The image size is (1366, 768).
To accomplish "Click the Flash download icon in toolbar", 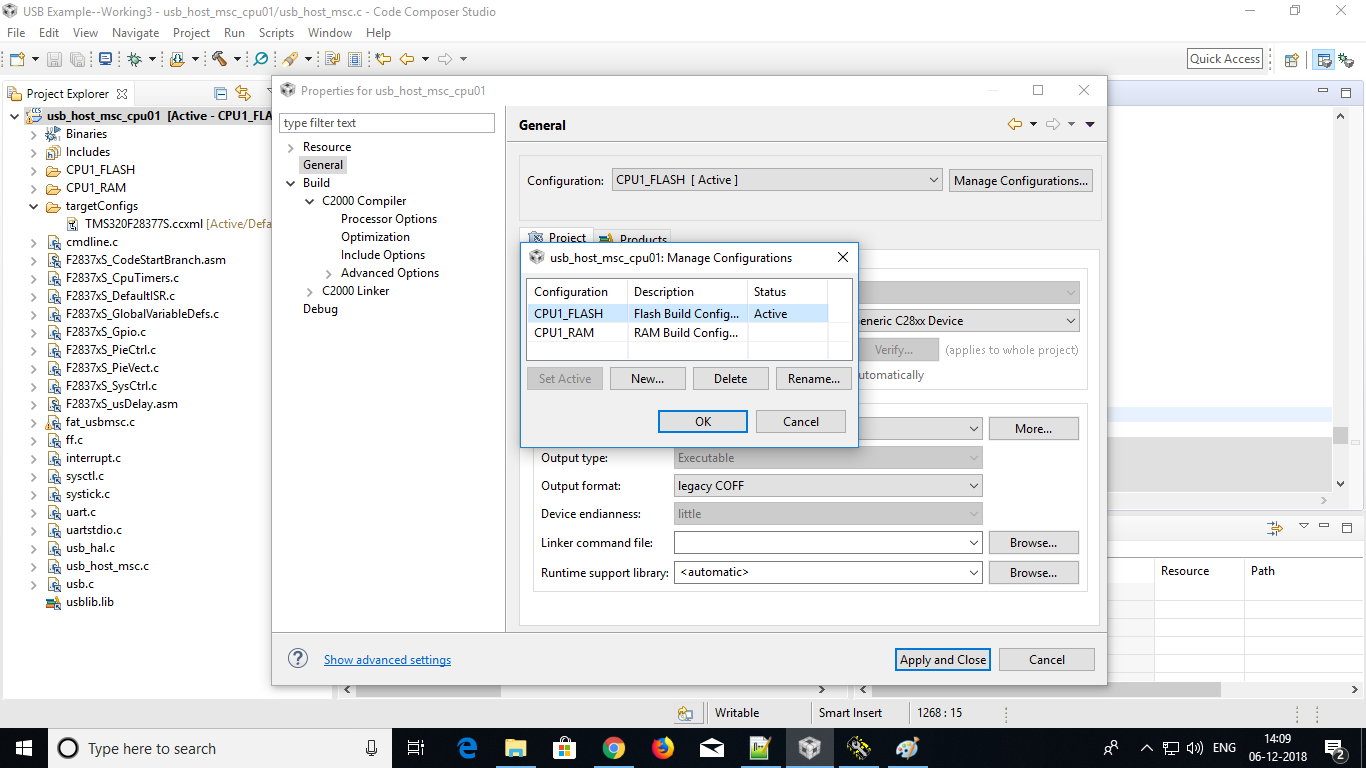I will pyautogui.click(x=177, y=59).
